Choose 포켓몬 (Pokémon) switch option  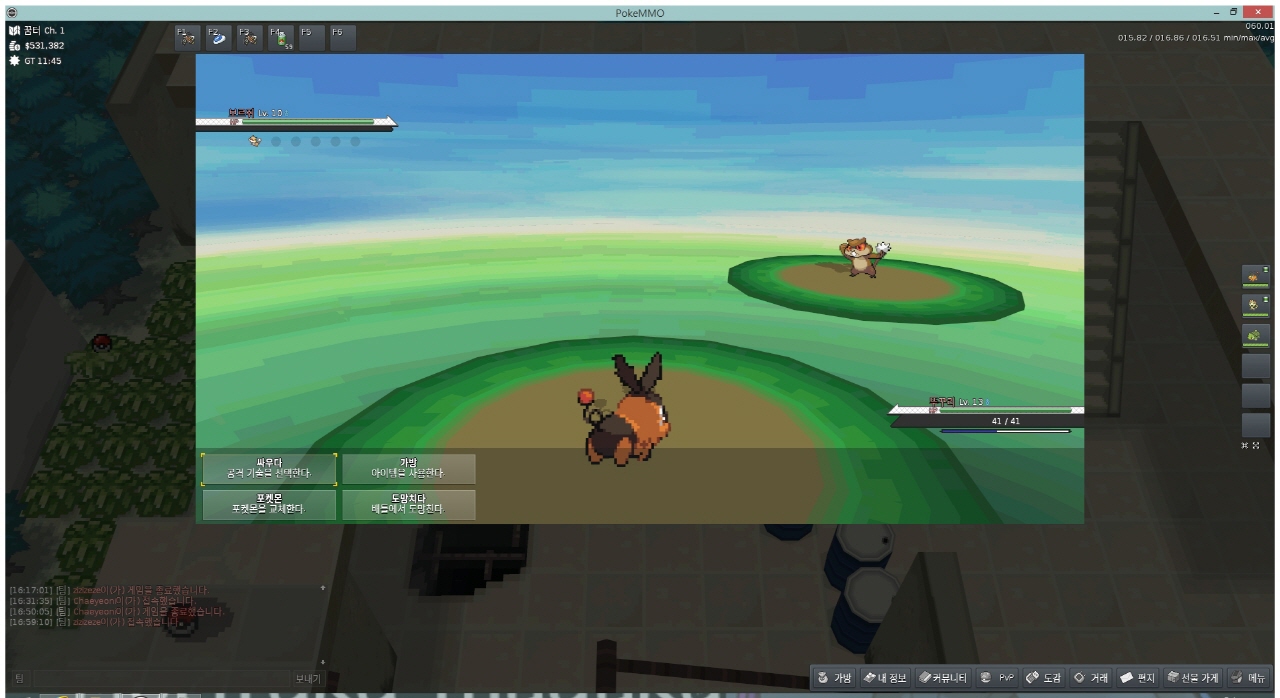coord(269,504)
